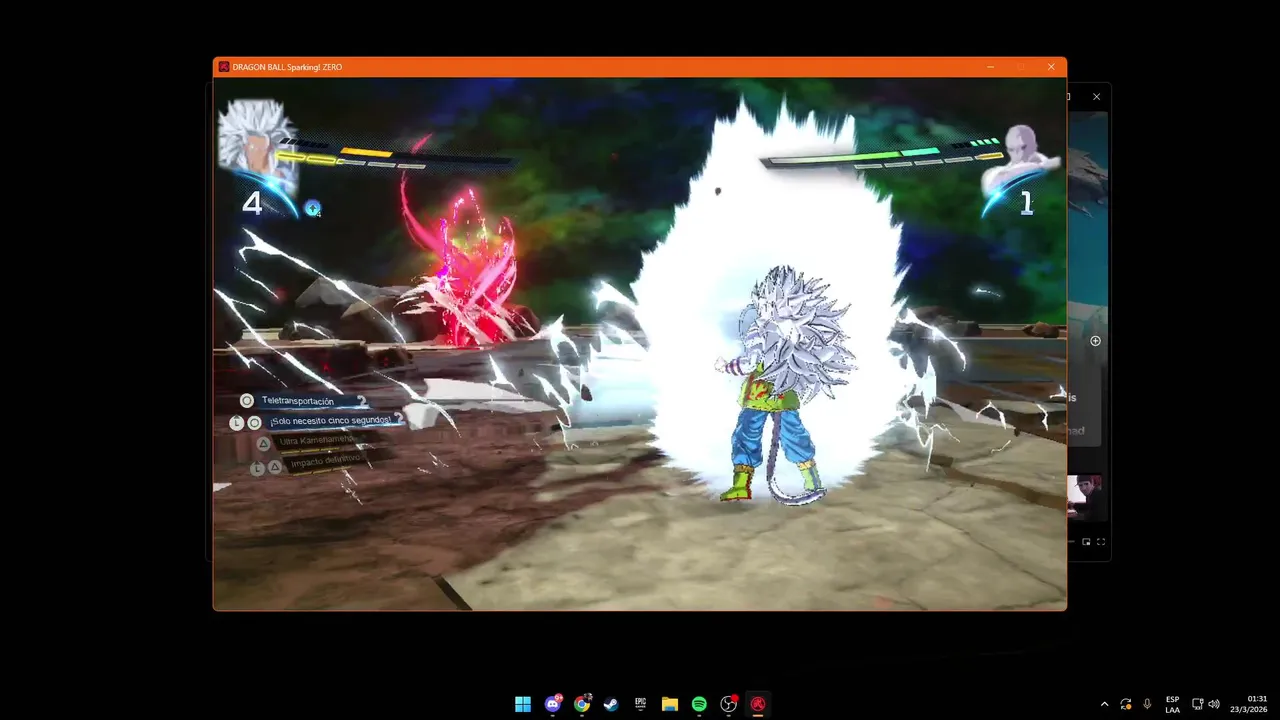
Task: Show hidden system tray icons
Action: tap(1104, 704)
